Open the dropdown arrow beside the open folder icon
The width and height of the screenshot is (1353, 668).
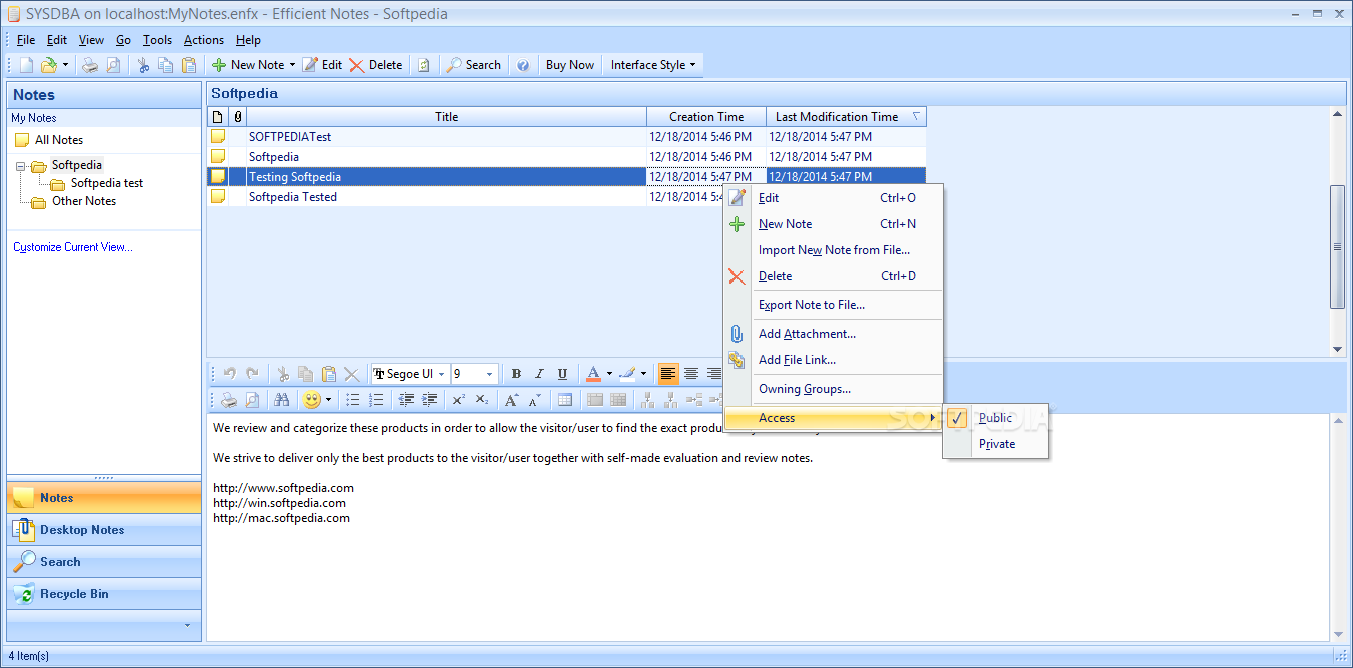(x=65, y=65)
